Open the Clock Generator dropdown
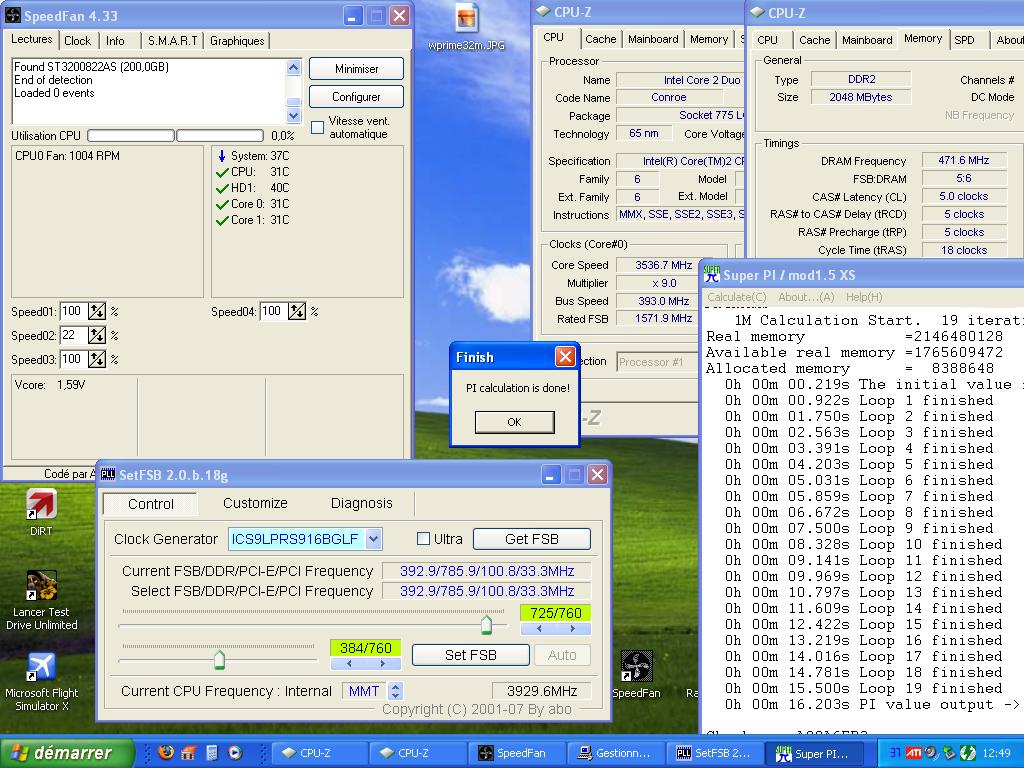The image size is (1024, 768). click(374, 539)
